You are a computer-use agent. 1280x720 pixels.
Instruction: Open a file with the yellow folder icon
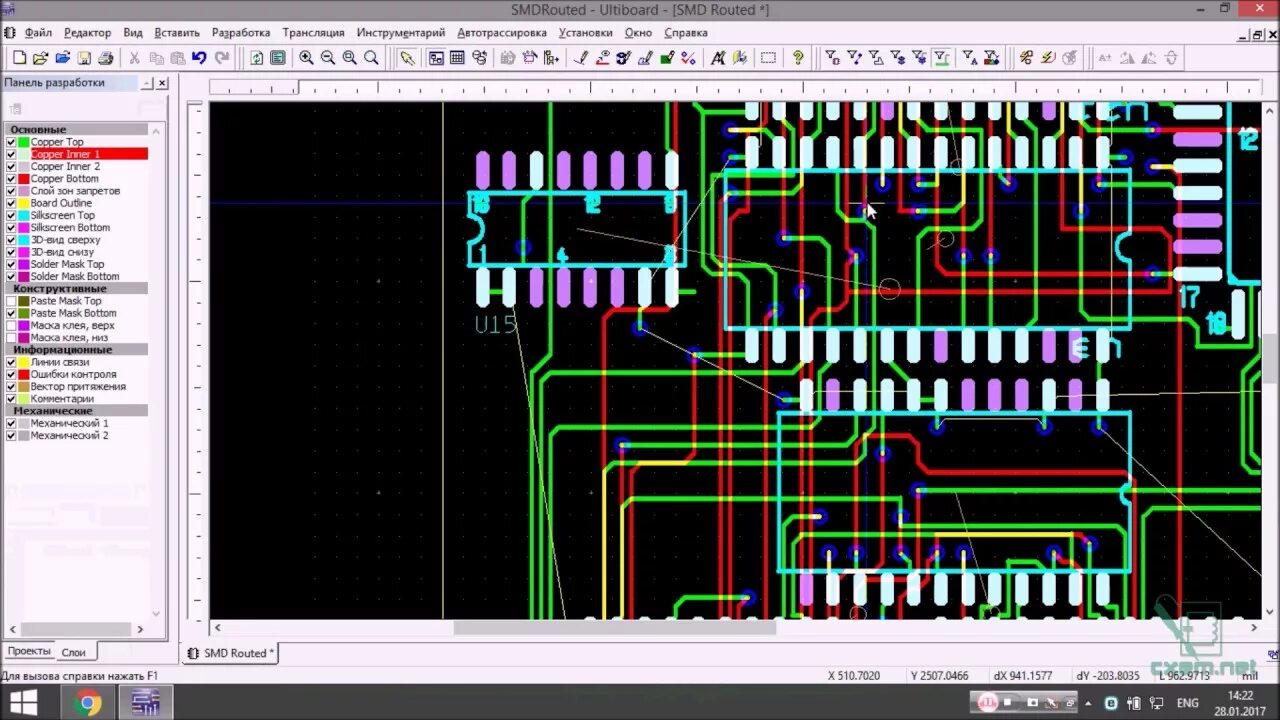(x=41, y=58)
